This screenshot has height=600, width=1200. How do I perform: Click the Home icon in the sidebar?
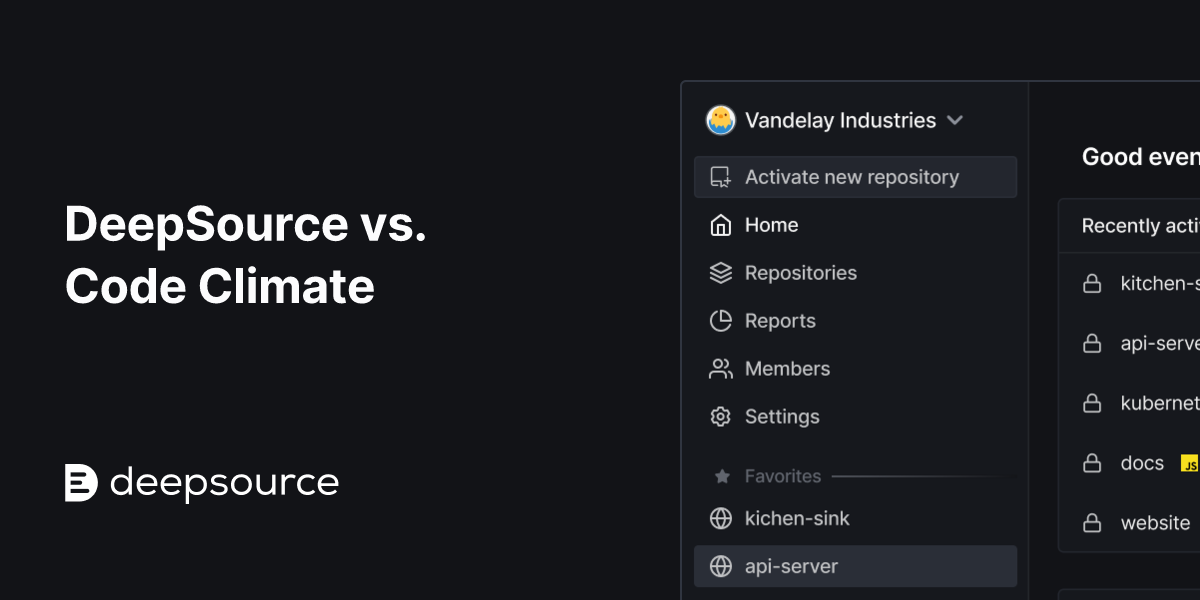[720, 225]
